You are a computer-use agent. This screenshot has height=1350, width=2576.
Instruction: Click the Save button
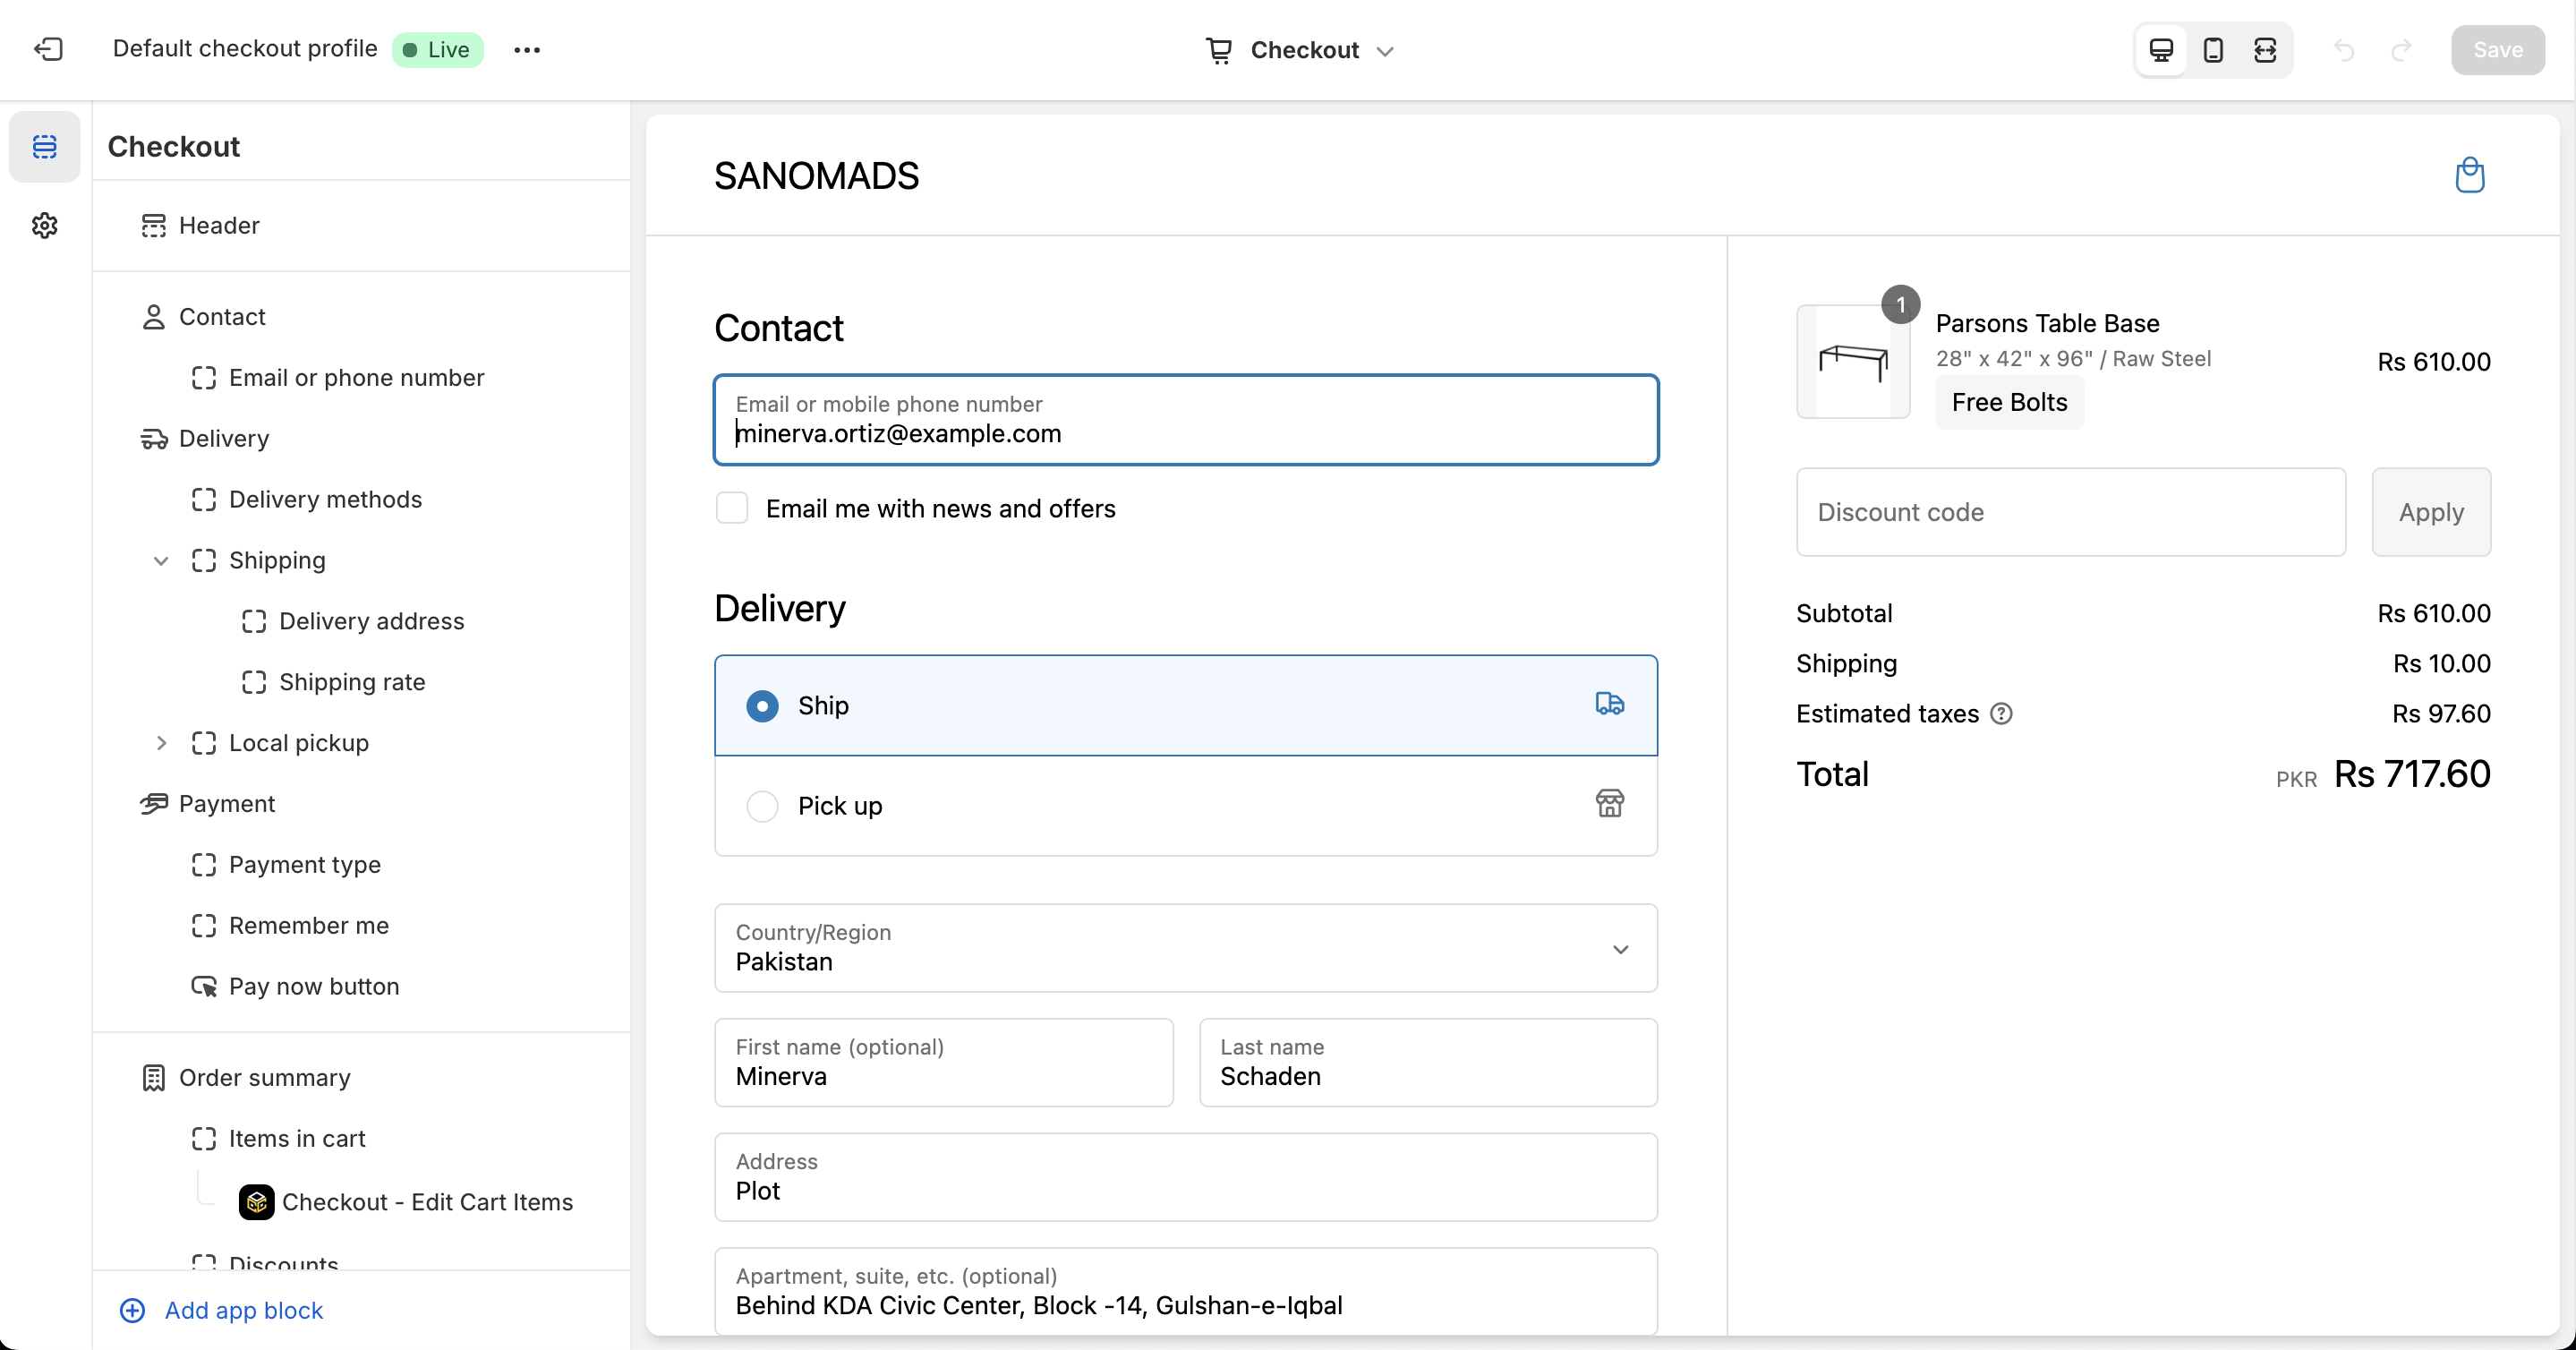(x=2497, y=50)
